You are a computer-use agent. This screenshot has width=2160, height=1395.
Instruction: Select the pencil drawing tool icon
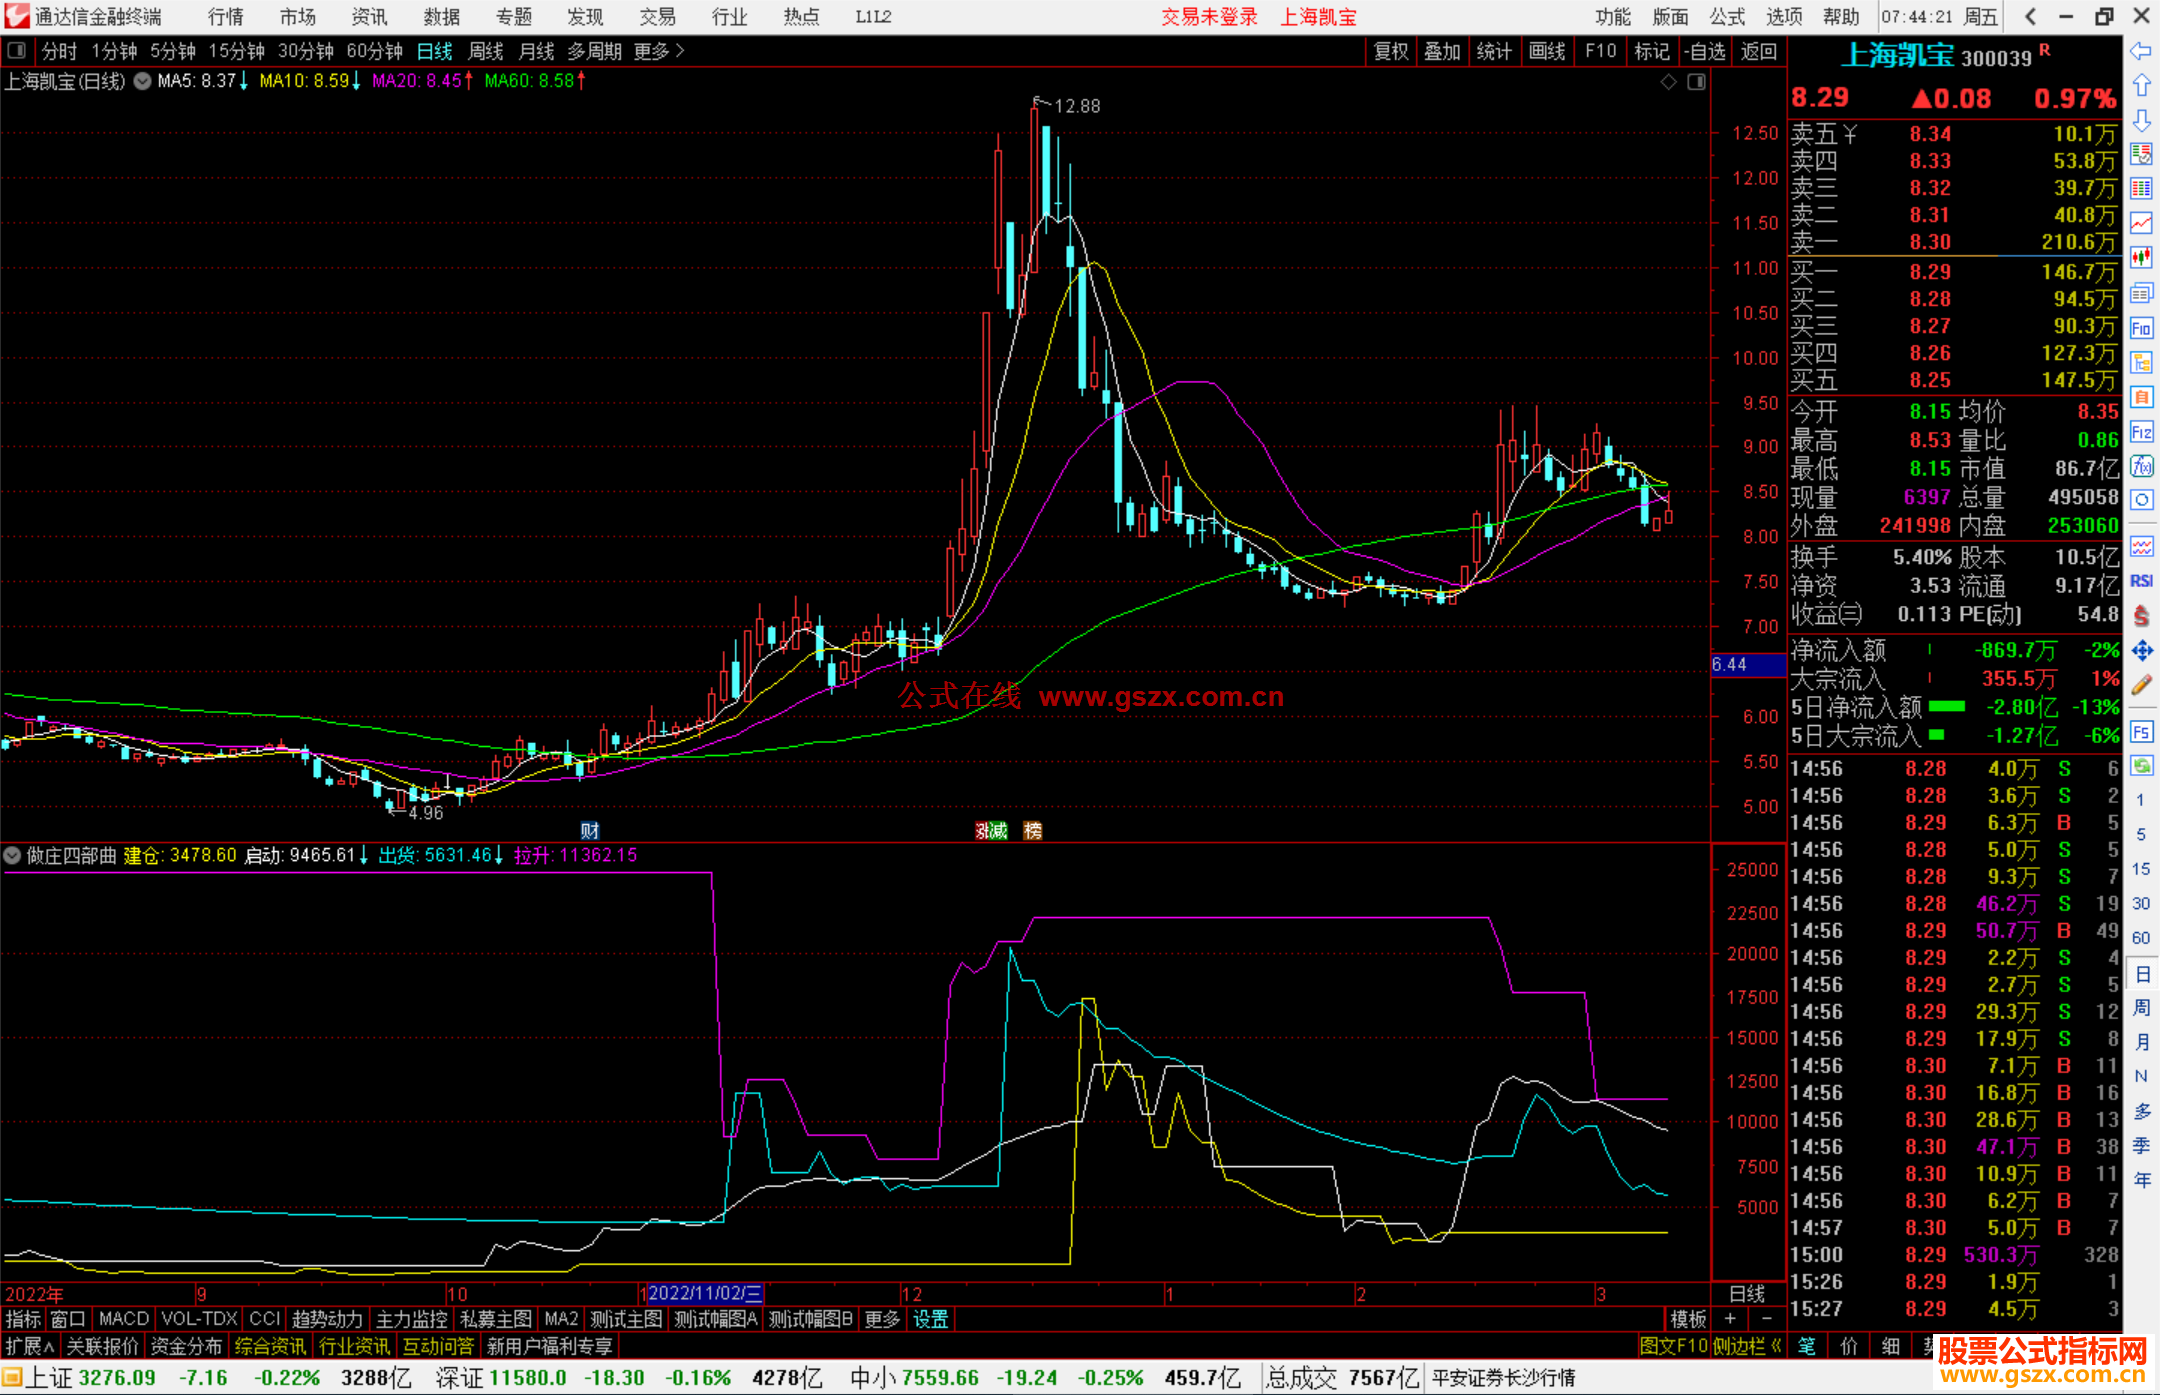2141,685
